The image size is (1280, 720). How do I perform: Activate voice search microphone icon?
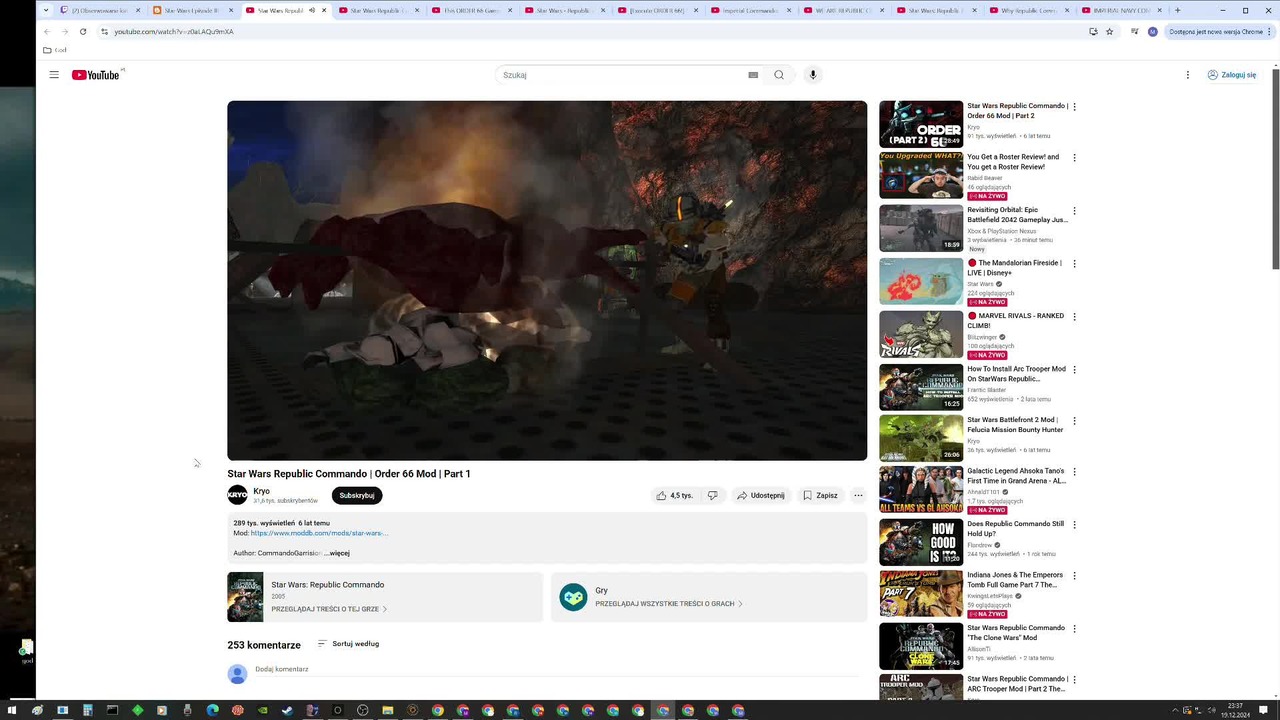point(813,75)
